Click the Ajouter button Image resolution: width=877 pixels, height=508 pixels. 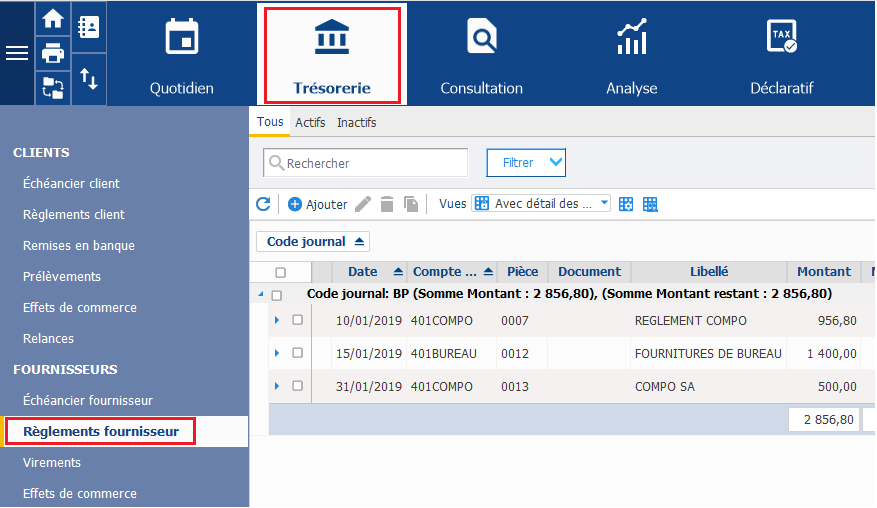pyautogui.click(x=318, y=204)
